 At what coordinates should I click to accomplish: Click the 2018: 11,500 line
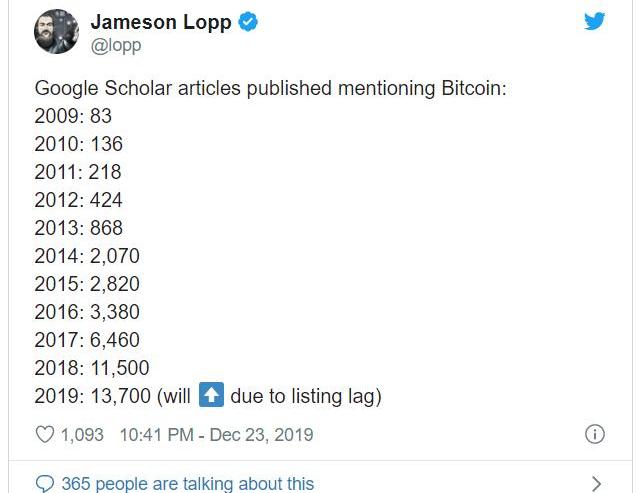pos(92,368)
